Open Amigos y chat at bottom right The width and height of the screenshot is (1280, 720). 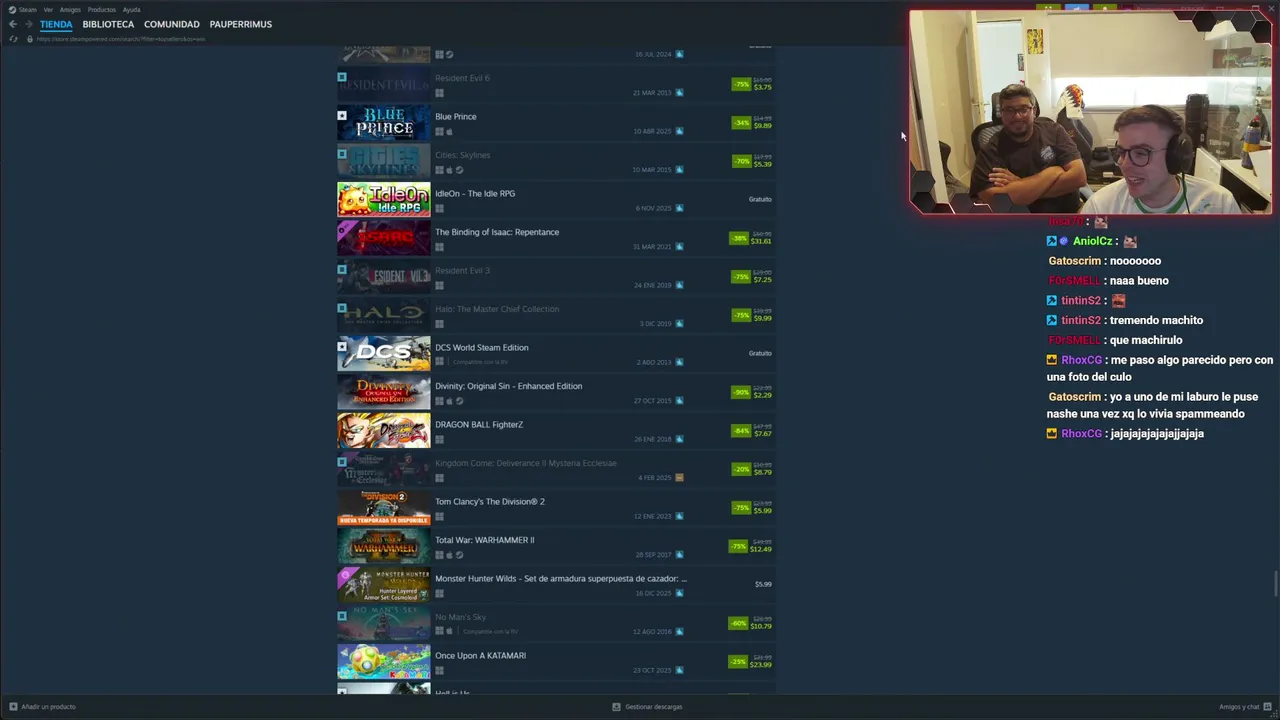[1244, 707]
